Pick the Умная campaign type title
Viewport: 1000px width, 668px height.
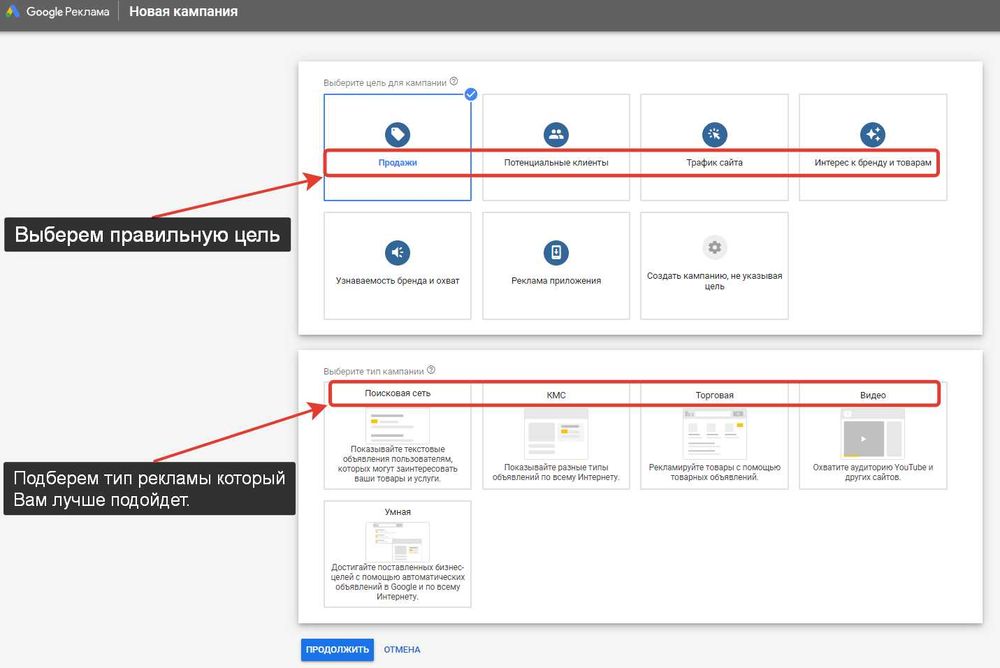[397, 512]
